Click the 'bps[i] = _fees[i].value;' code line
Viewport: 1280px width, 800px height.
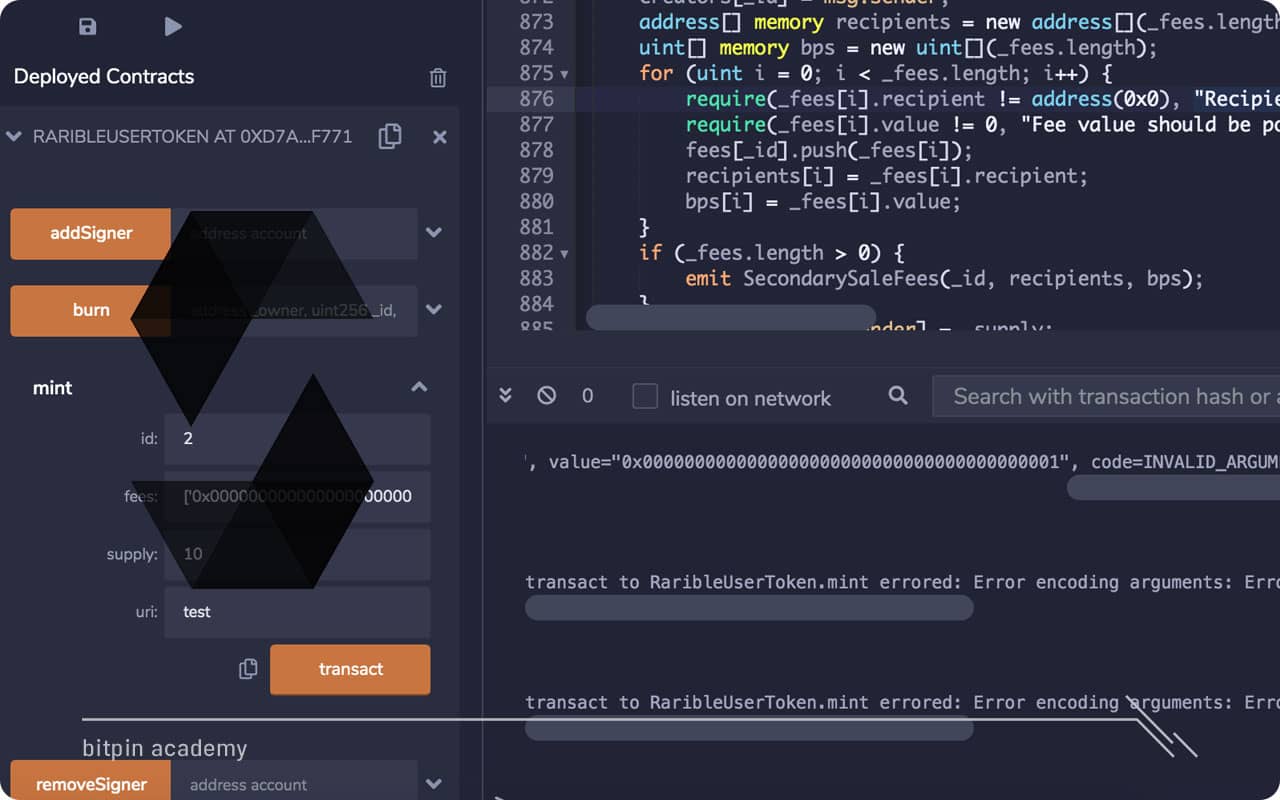(823, 202)
